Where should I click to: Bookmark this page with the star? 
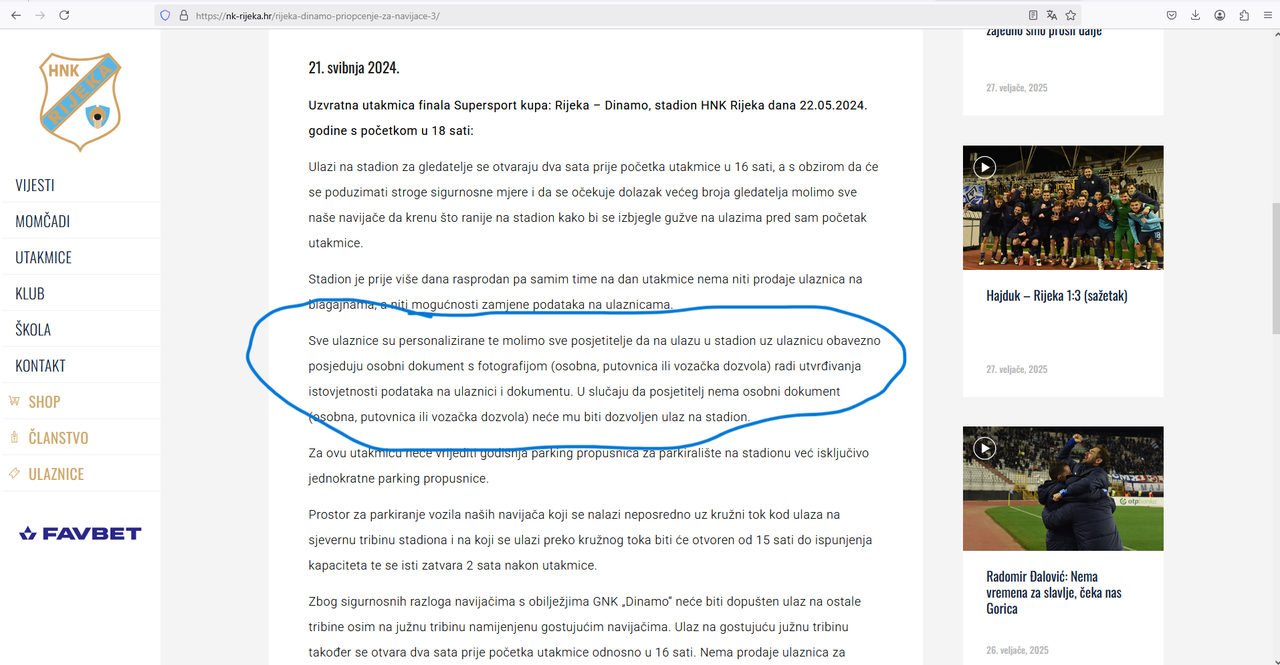coord(1070,15)
